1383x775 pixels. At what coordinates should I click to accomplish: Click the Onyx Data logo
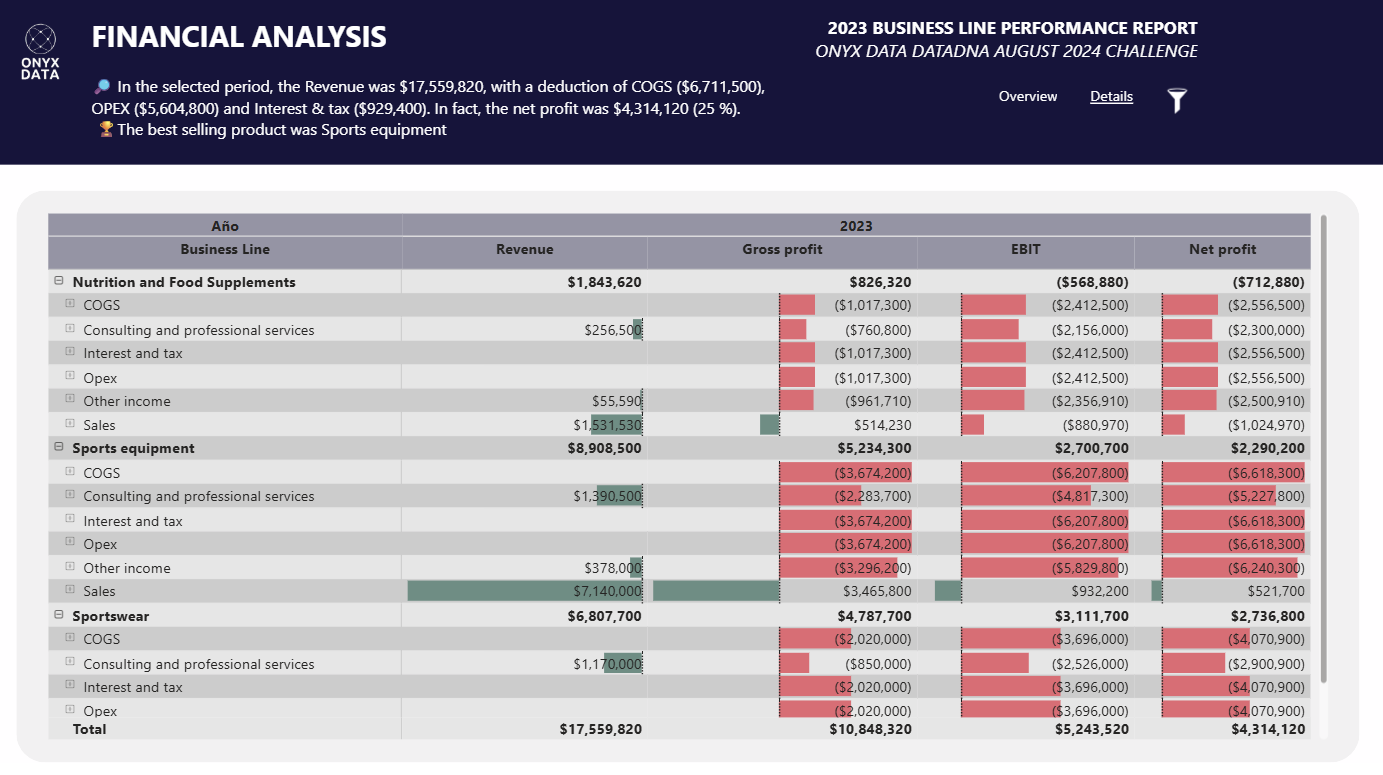[40, 52]
